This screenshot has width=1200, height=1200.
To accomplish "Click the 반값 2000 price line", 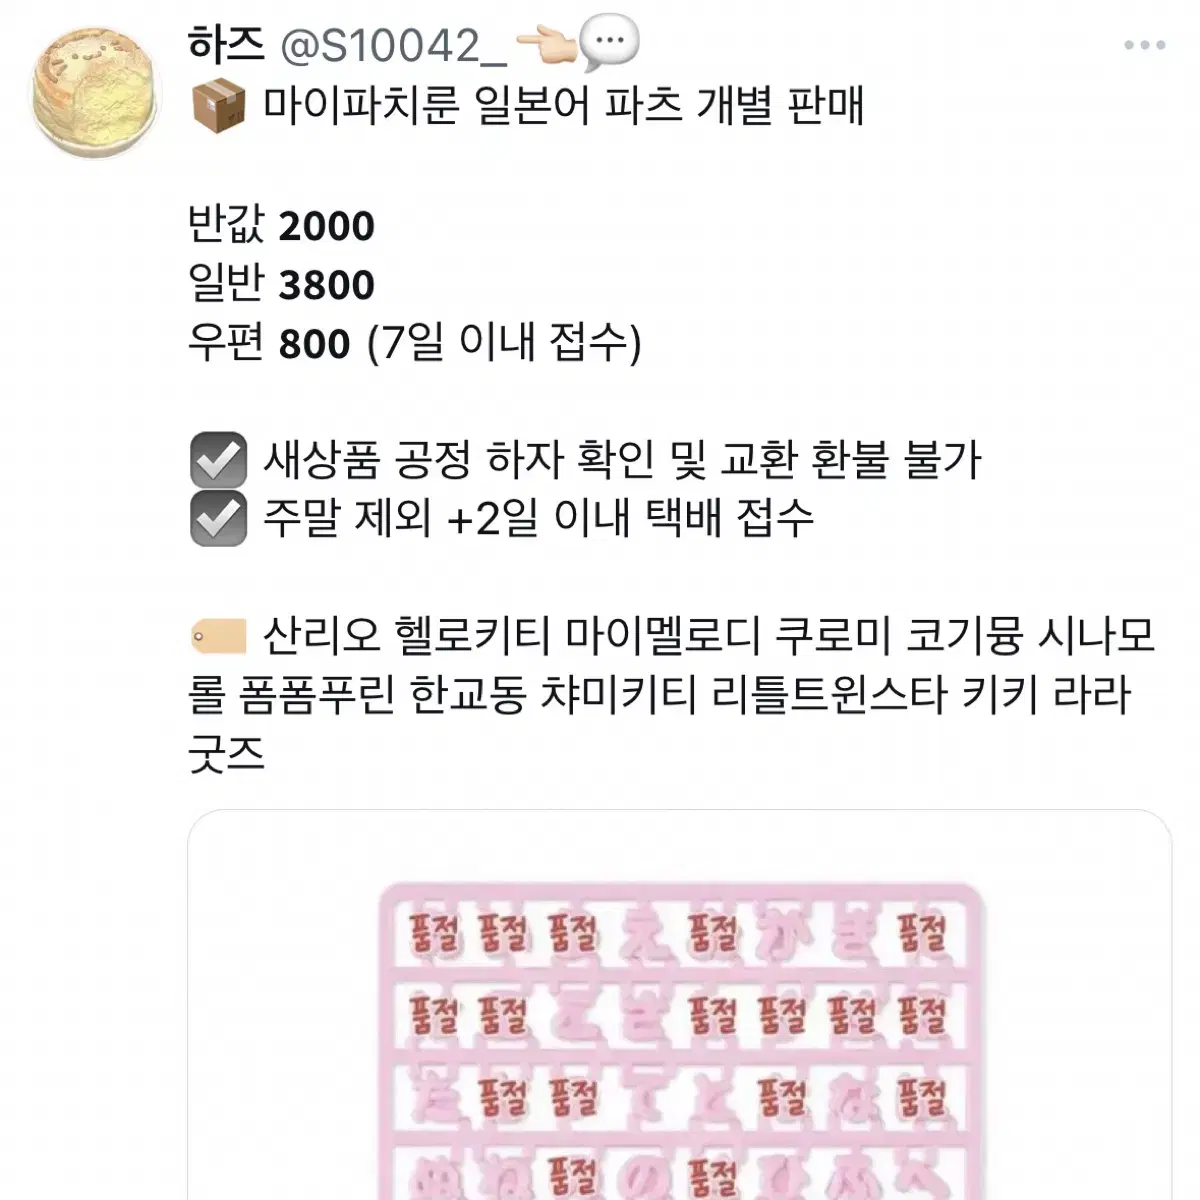I will 281,224.
